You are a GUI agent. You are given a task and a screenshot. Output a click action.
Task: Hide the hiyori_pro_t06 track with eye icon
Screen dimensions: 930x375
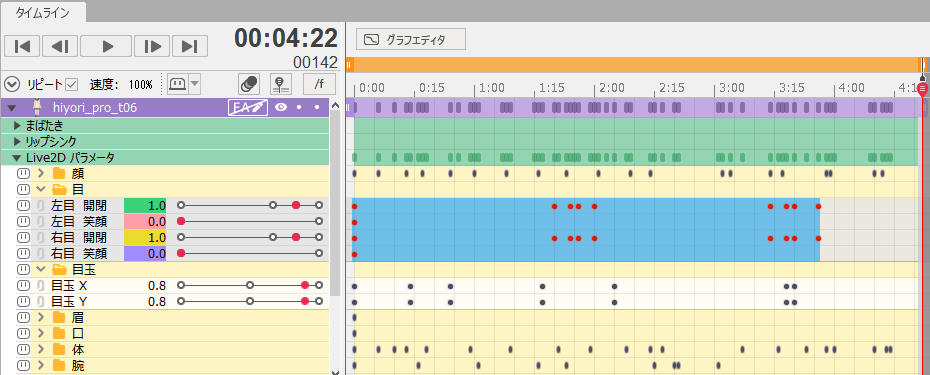tap(281, 107)
